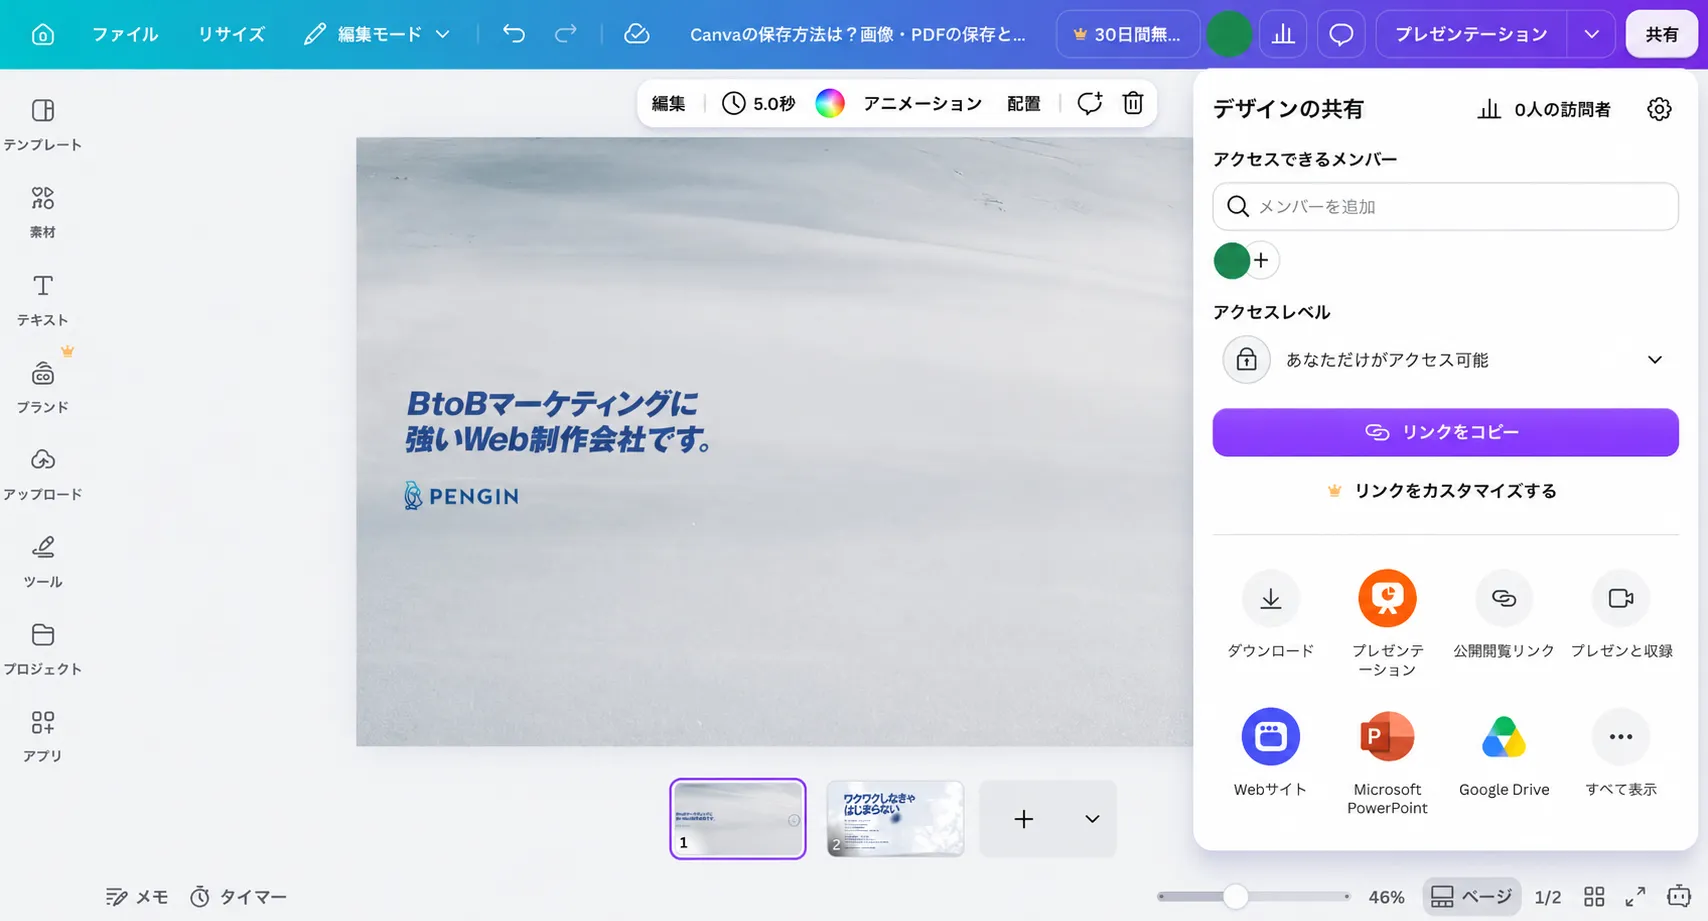Add a comment to the page
Screen dimensions: 1708x921
pyautogui.click(x=1090, y=103)
